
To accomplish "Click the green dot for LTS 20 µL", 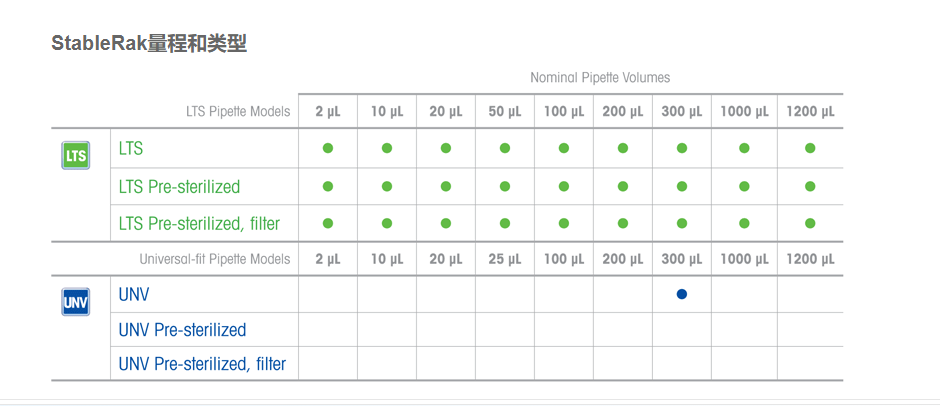I will click(446, 148).
